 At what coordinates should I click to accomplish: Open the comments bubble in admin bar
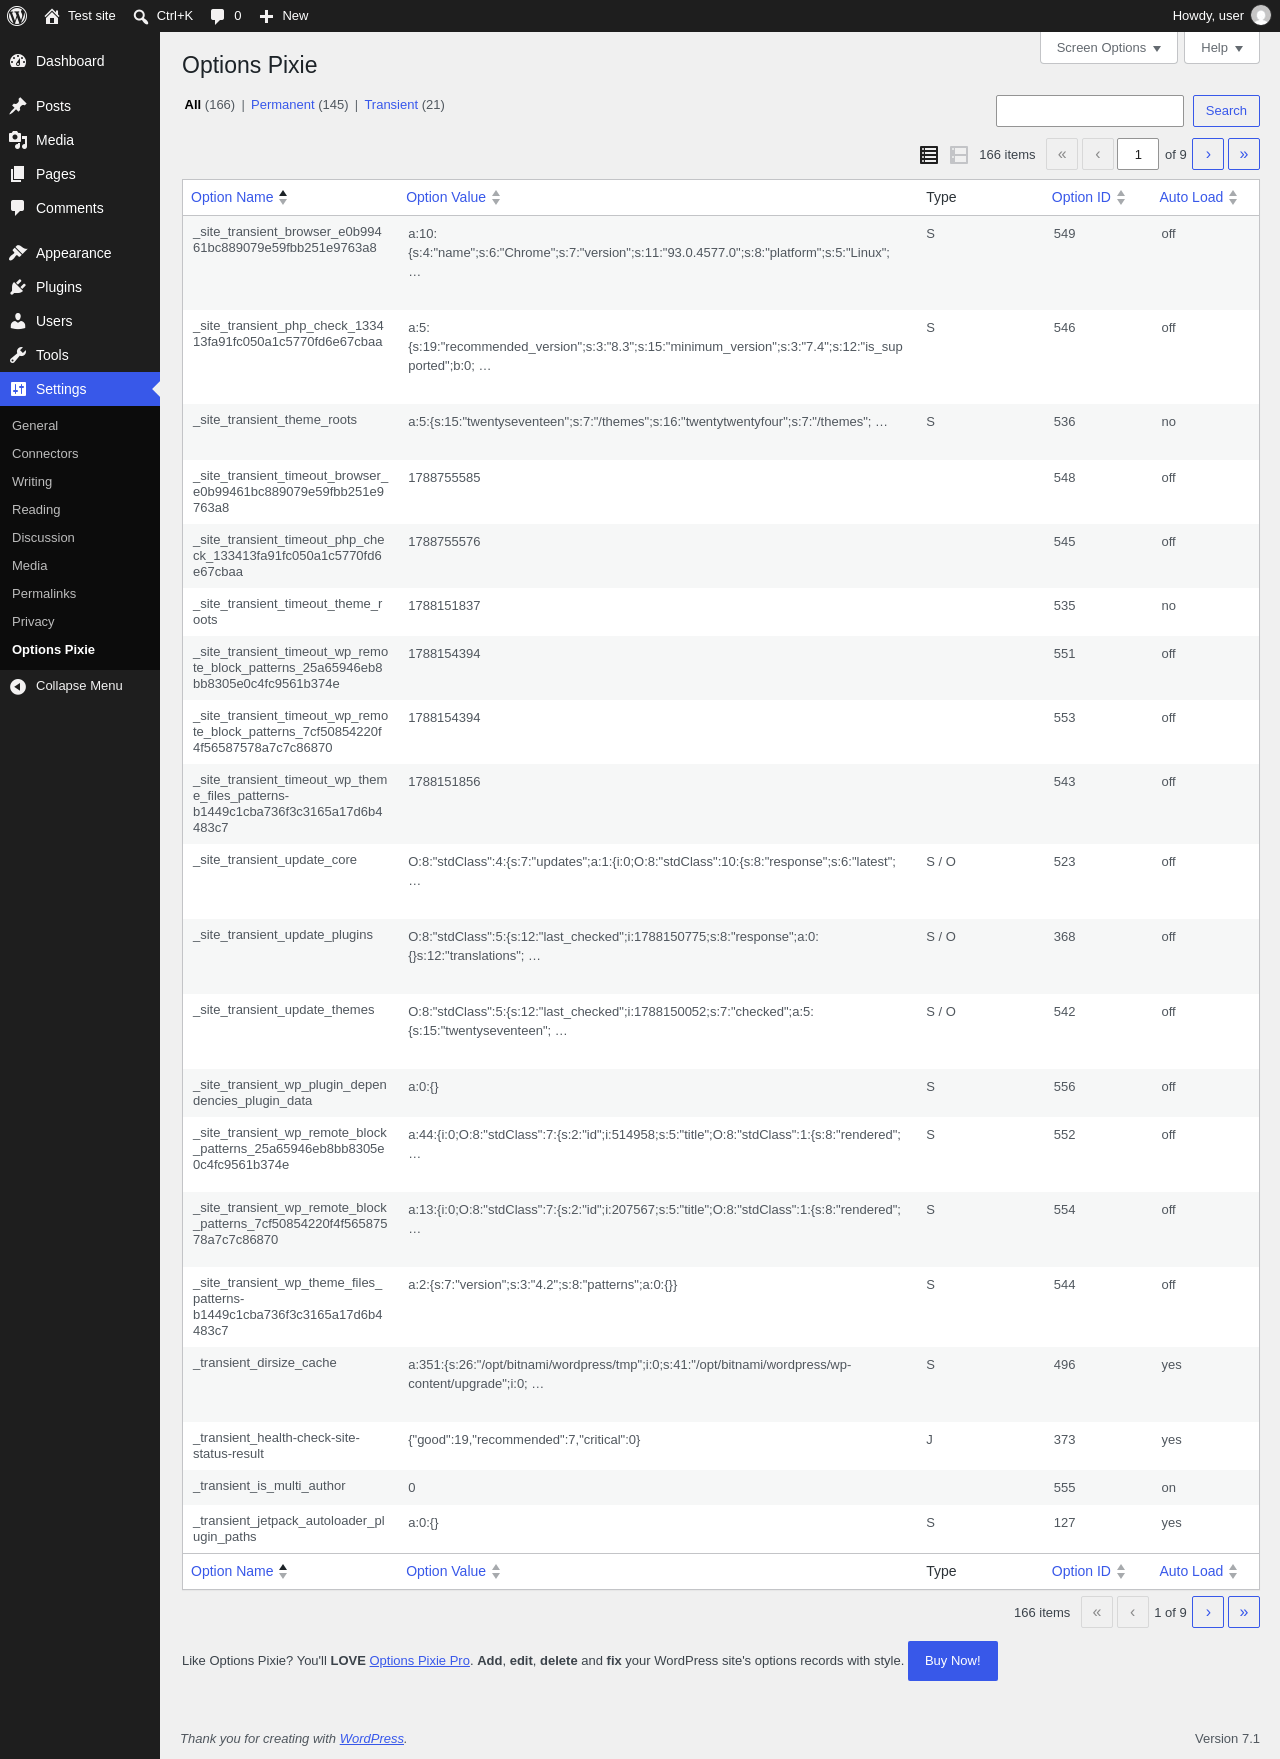click(217, 16)
